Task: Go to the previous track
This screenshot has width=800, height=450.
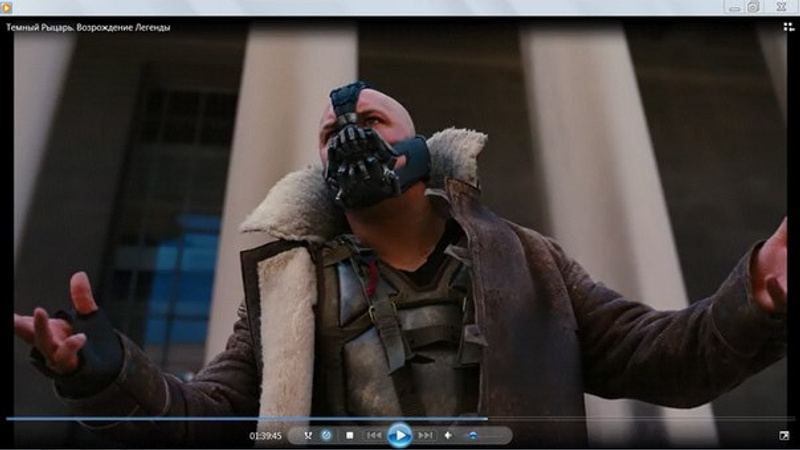Action: pos(374,435)
